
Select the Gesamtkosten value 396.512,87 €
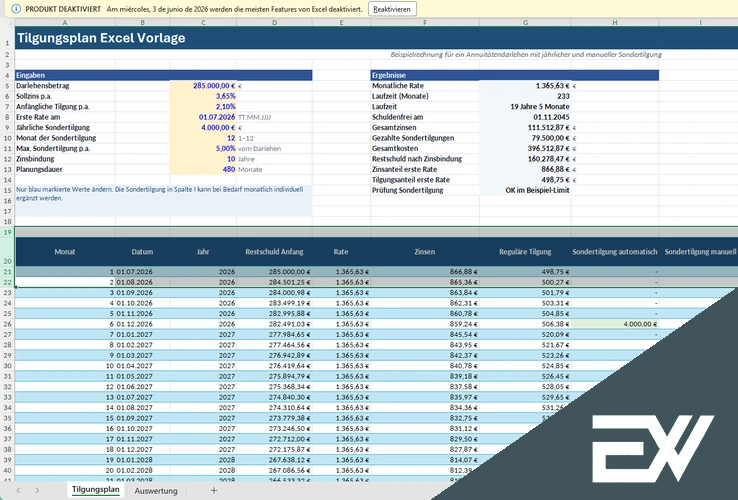525,148
